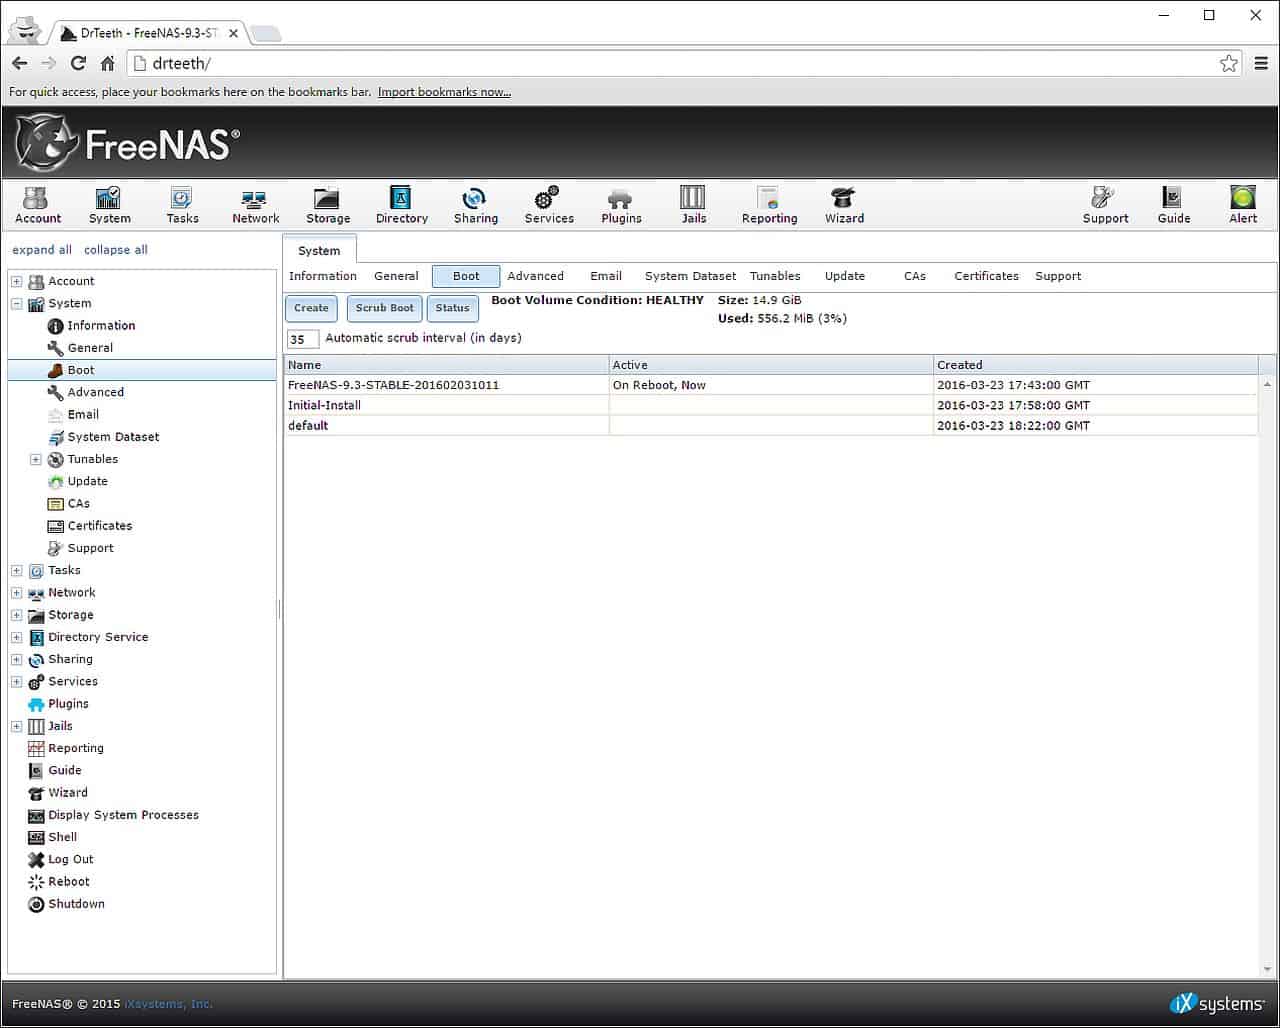This screenshot has height=1028, width=1280.
Task: Switch to the Email sub-tab
Action: coord(606,276)
